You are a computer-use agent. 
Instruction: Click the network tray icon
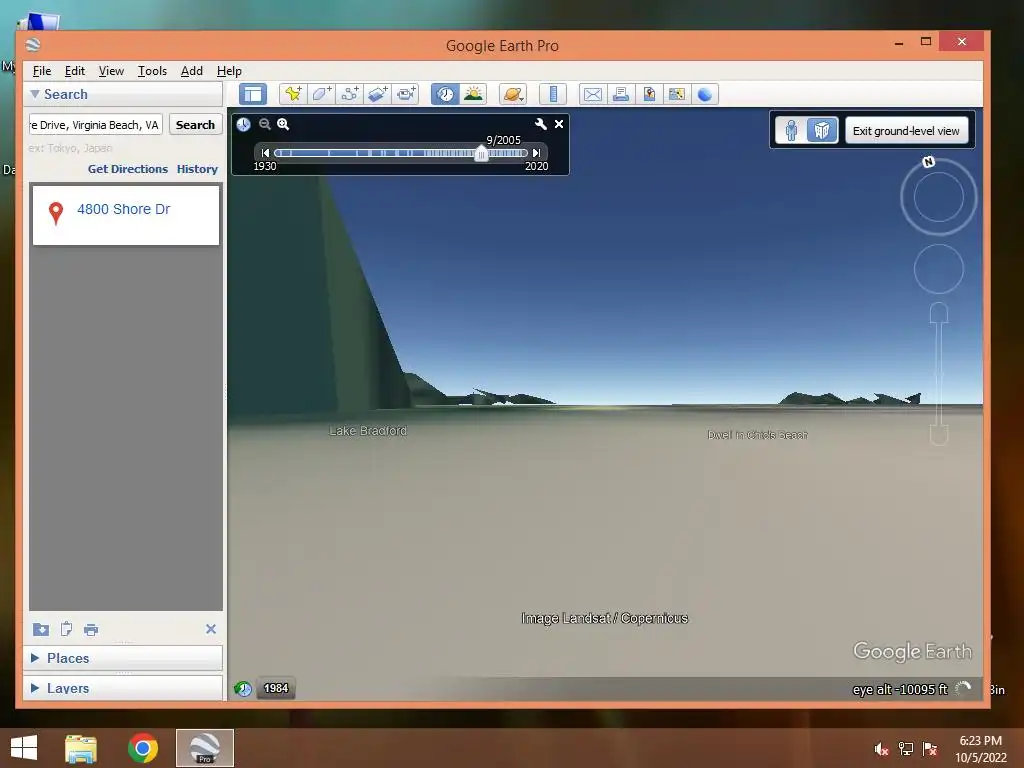(906, 749)
